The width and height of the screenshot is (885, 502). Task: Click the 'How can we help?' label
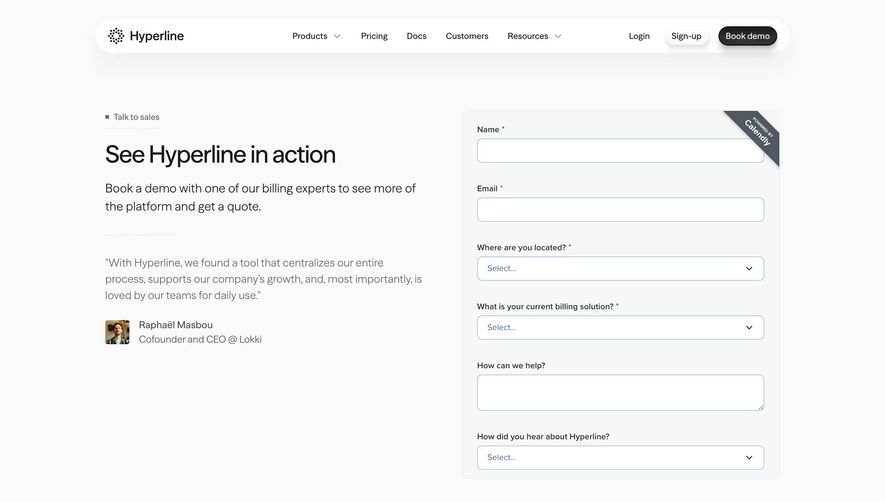click(x=511, y=365)
